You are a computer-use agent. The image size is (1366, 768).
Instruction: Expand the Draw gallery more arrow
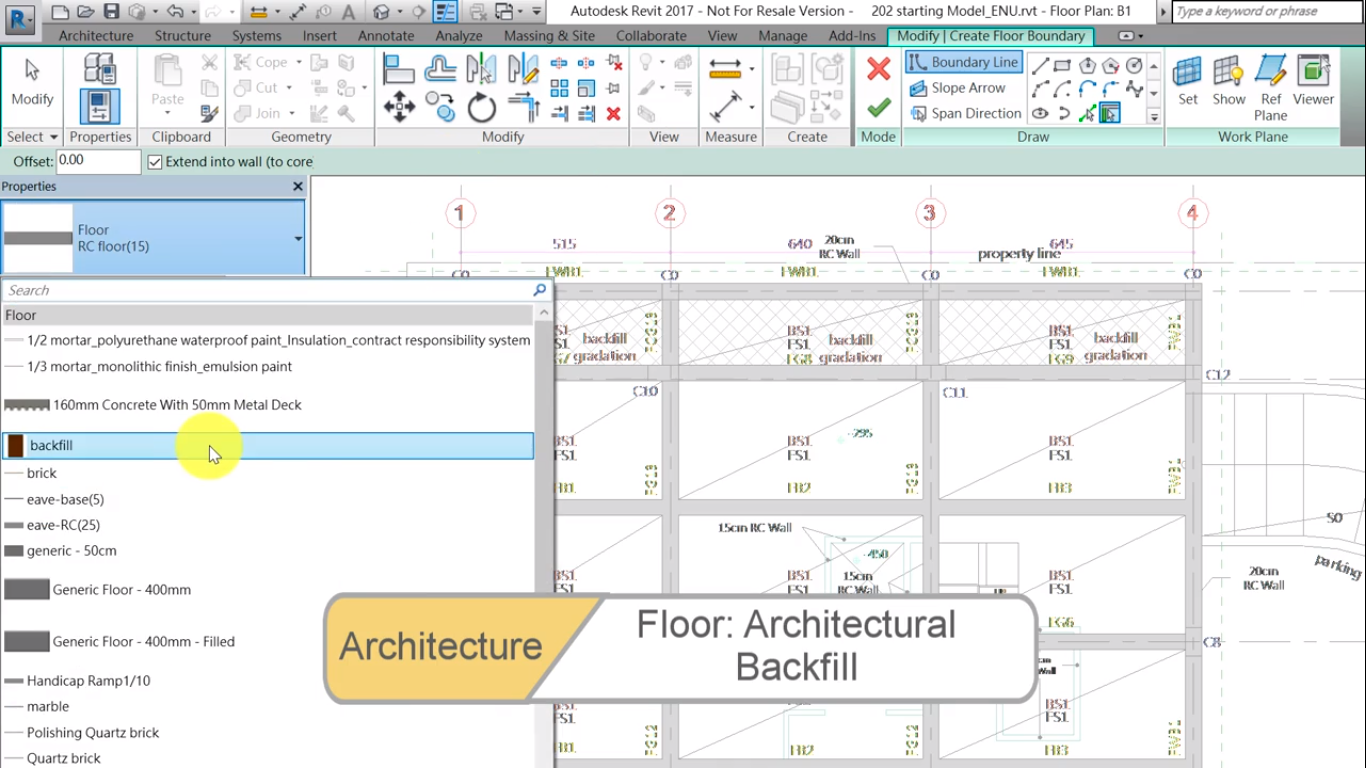click(1153, 117)
